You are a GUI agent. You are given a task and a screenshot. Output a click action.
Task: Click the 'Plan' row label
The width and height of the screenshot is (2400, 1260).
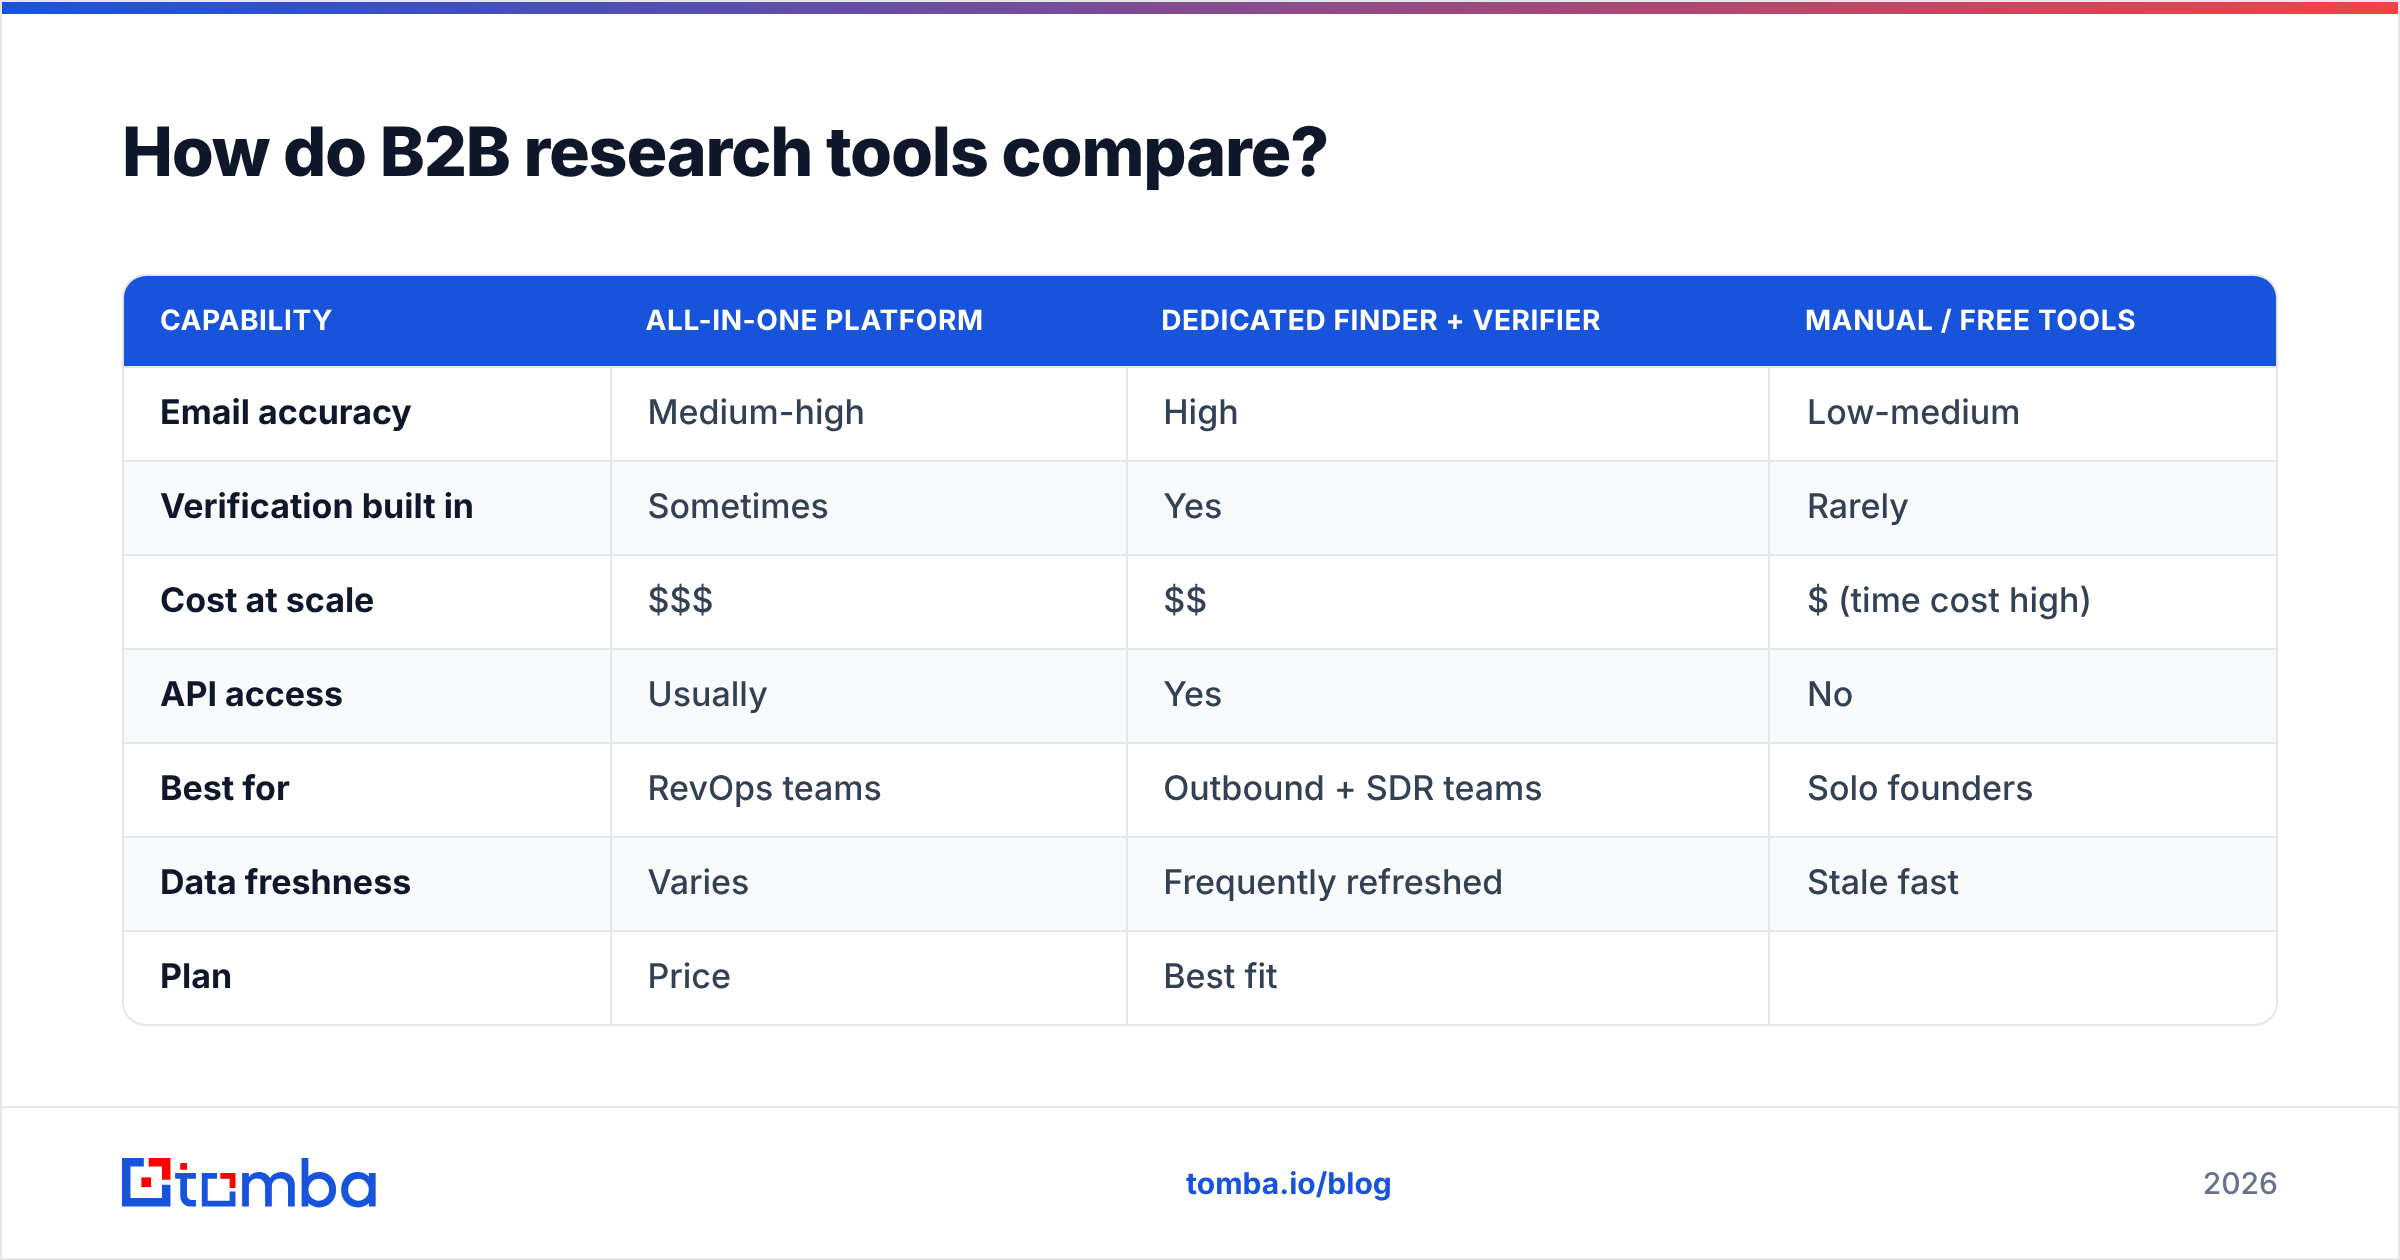click(196, 976)
